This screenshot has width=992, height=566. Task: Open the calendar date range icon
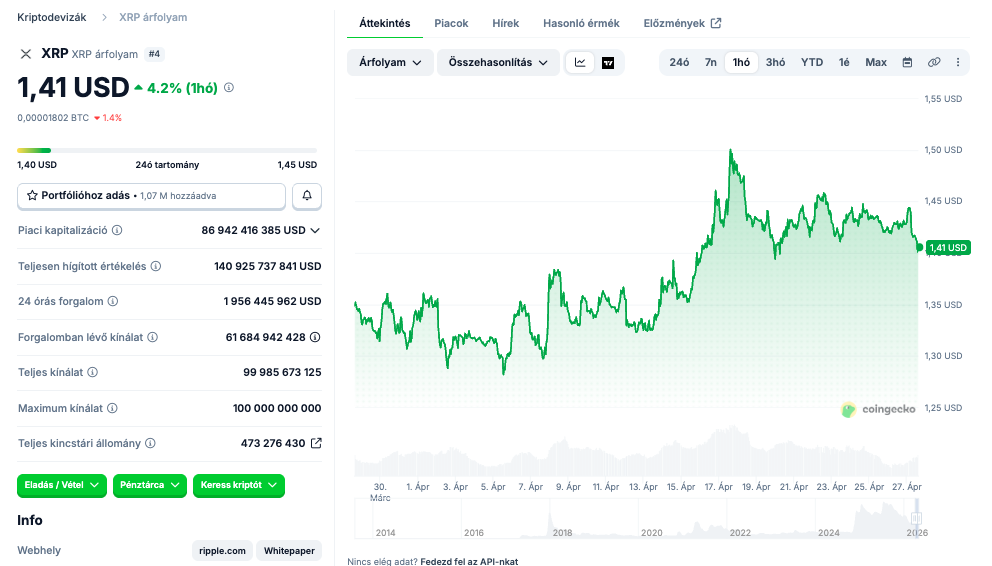coord(907,62)
